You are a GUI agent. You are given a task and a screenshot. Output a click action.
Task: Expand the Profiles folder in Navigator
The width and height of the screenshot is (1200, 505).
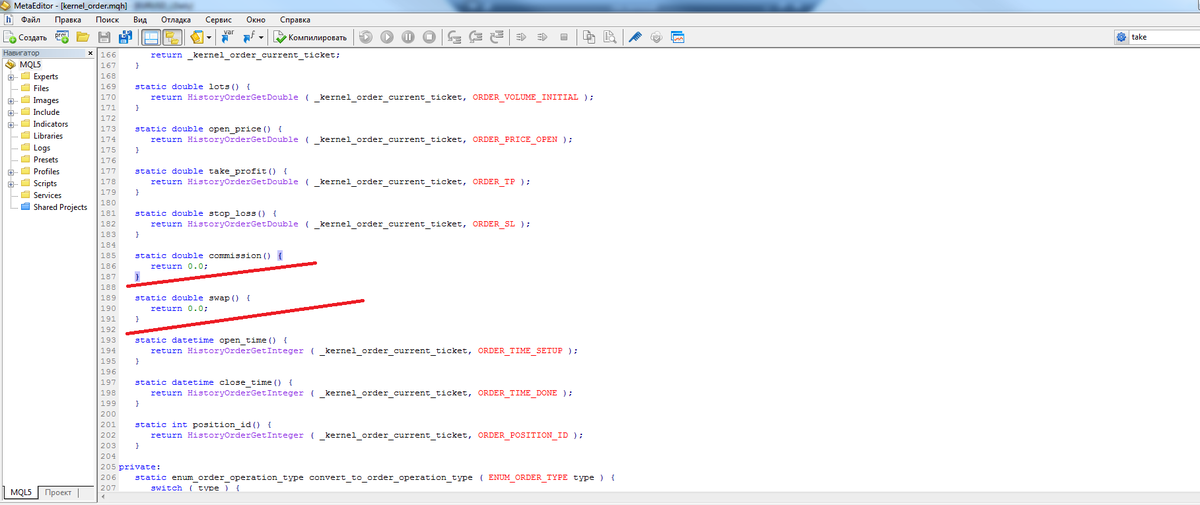tap(10, 171)
